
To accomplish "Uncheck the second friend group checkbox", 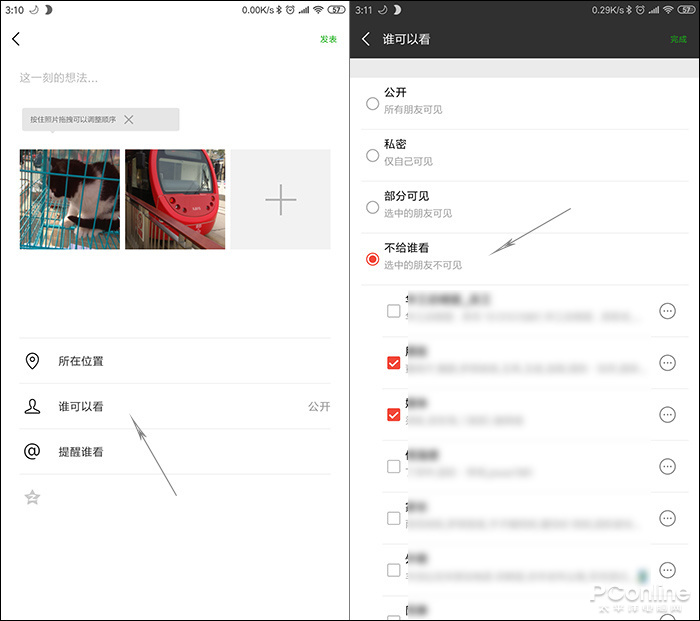I will point(393,363).
